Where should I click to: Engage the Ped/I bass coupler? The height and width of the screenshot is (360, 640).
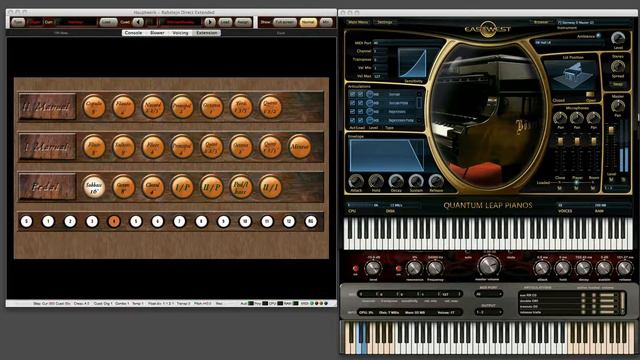click(241, 187)
